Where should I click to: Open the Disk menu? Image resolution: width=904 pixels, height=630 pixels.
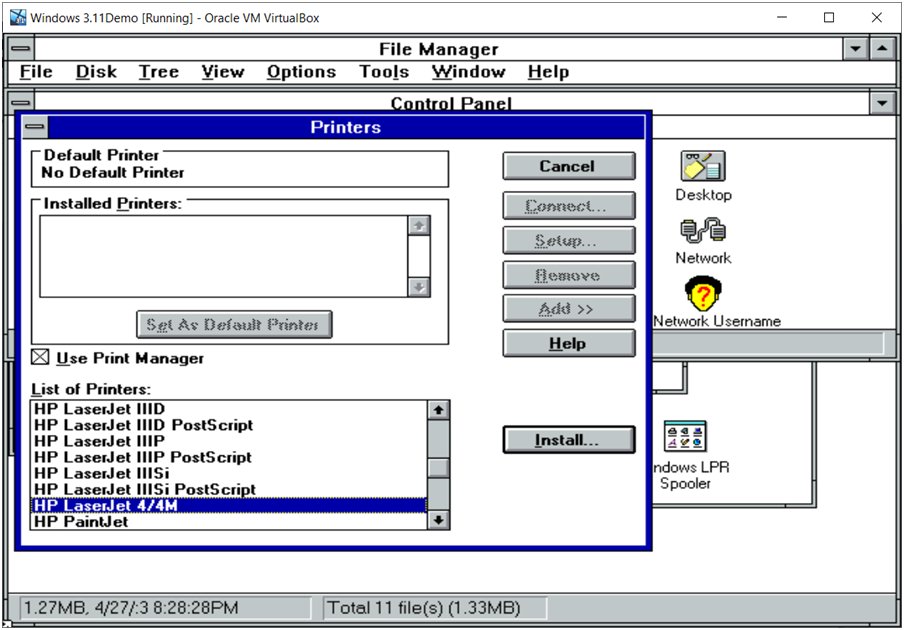tap(96, 71)
